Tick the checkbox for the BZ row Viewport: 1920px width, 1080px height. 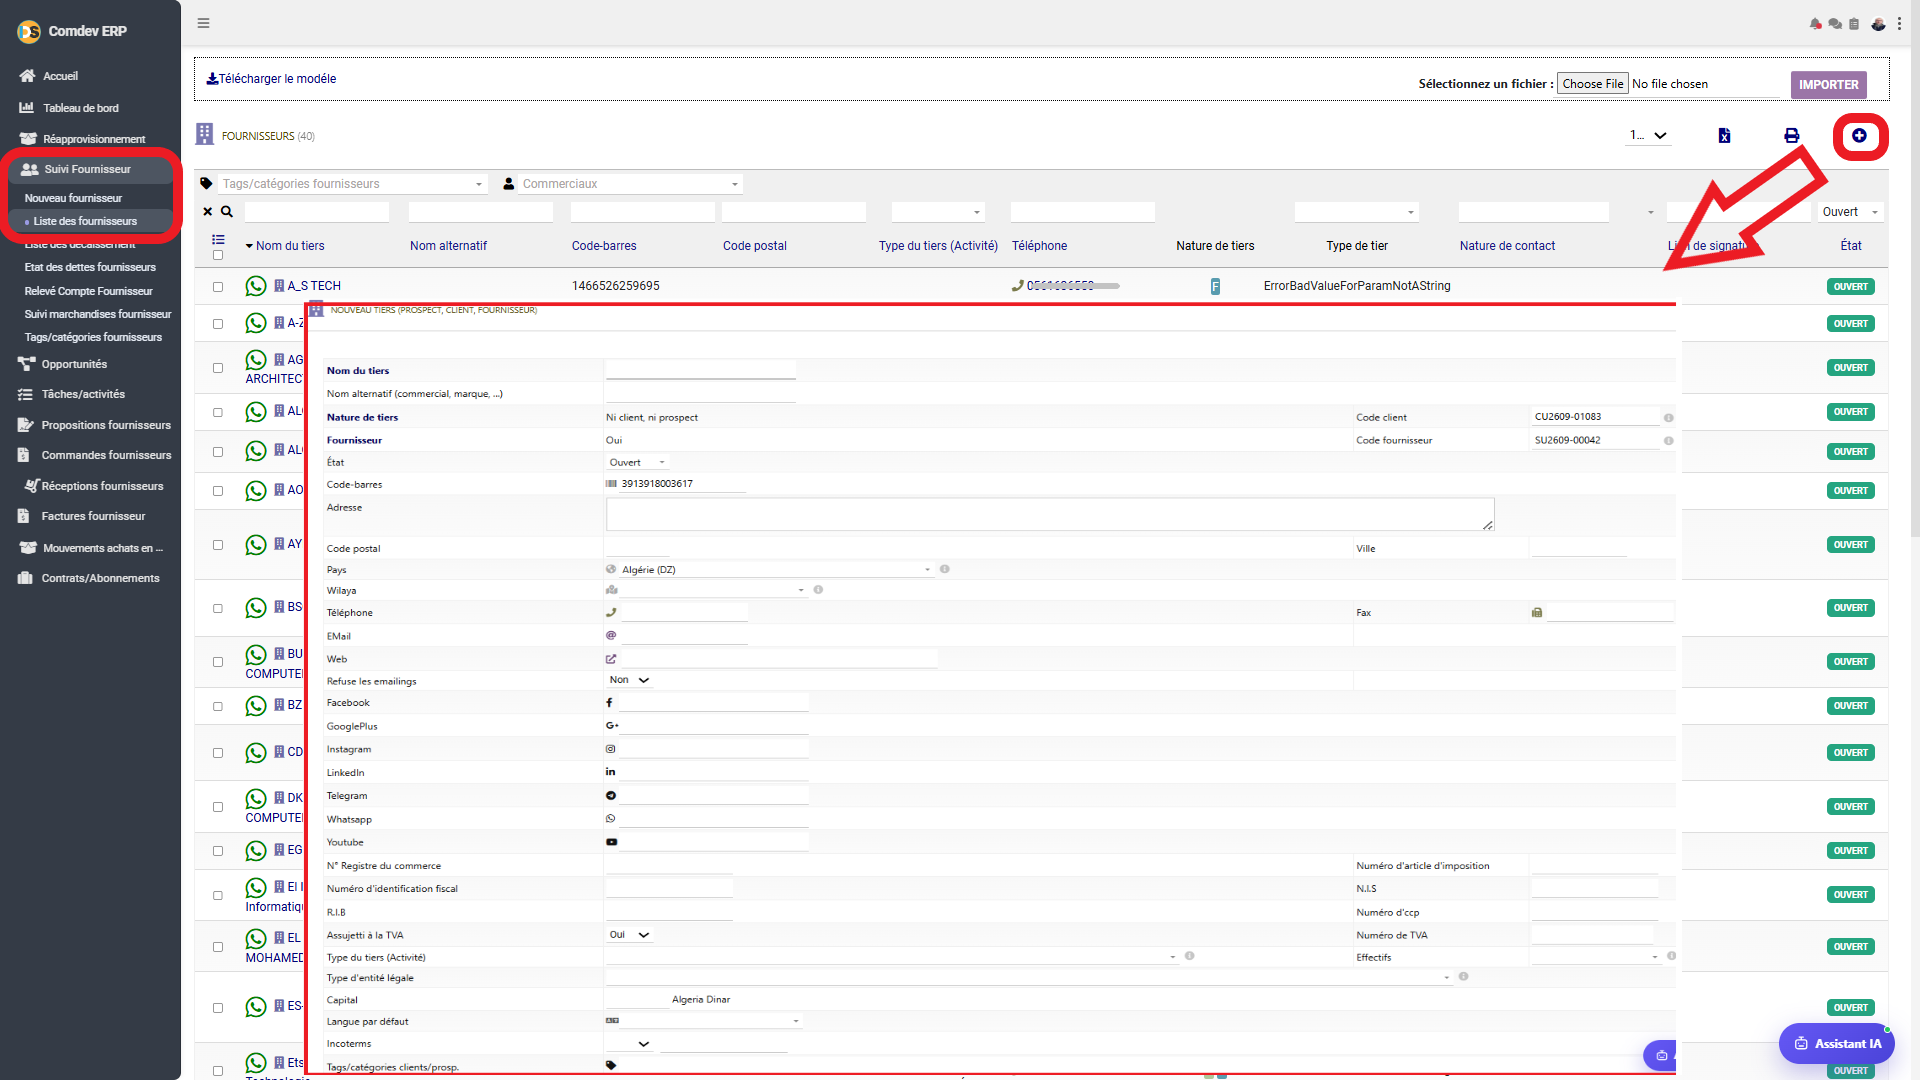click(218, 706)
